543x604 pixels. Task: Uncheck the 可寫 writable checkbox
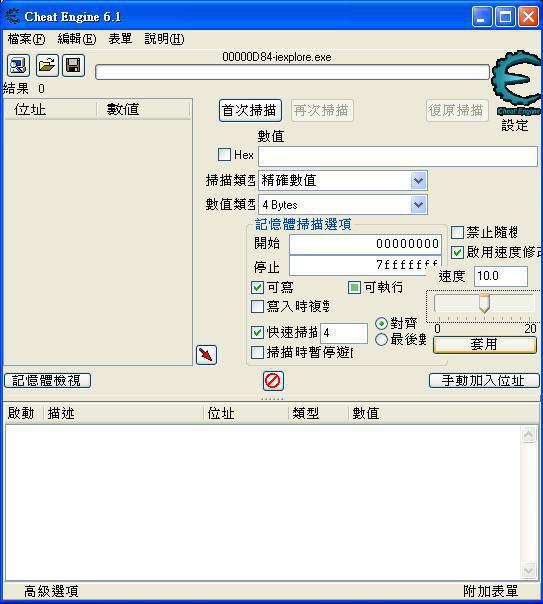(x=257, y=287)
